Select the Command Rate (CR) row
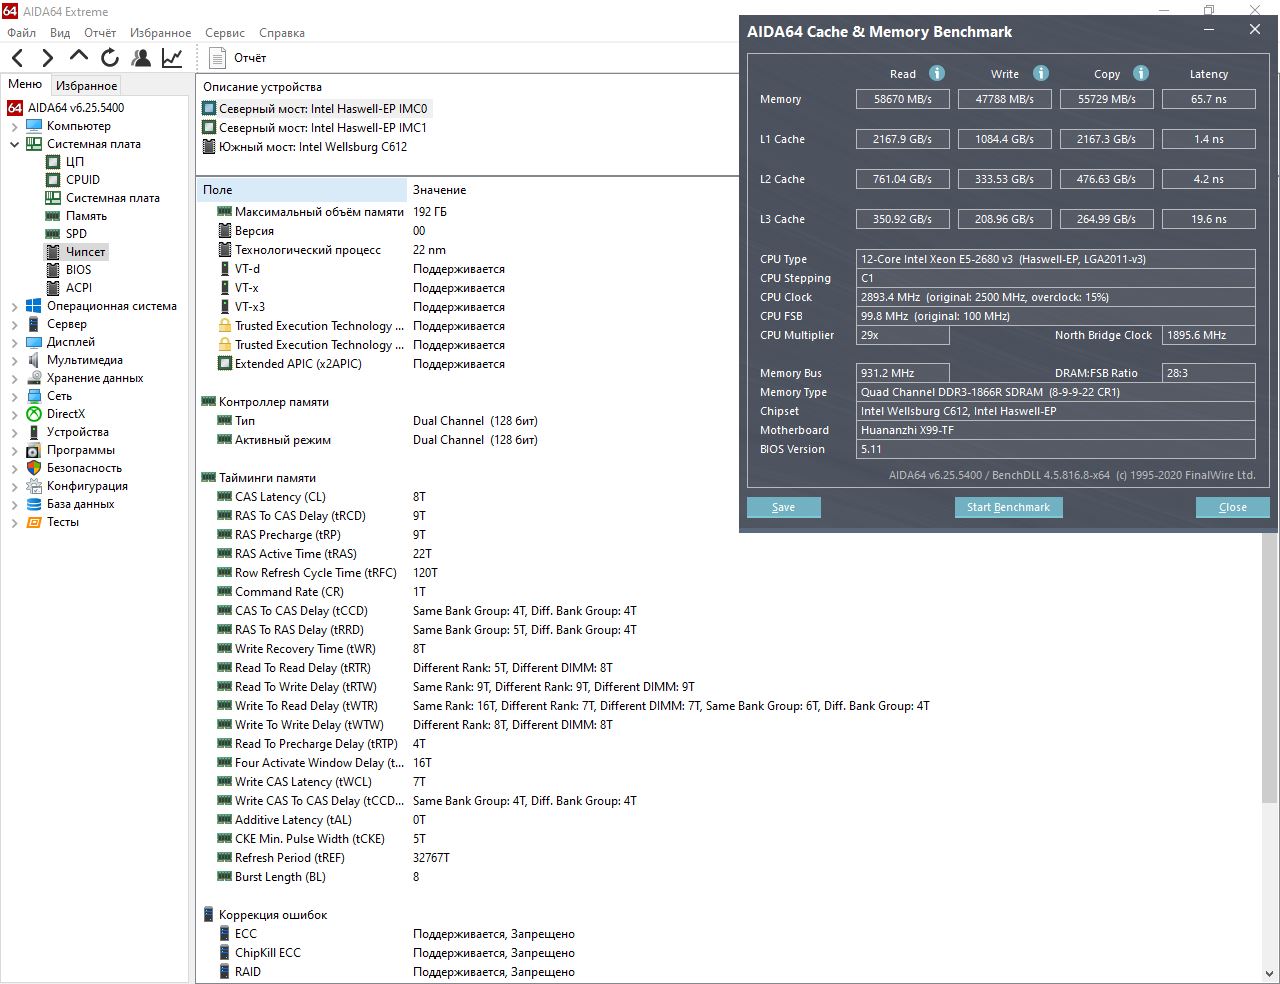The width and height of the screenshot is (1280, 984). pos(728,592)
